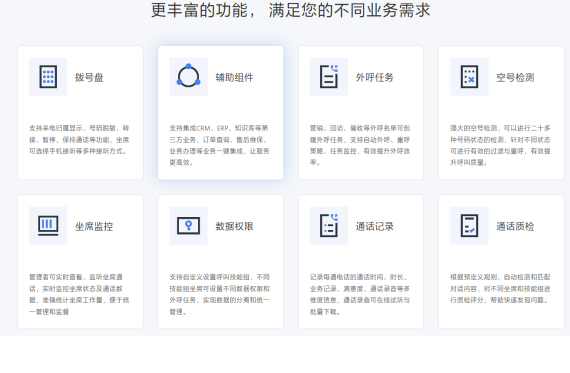Screen dimensions: 570x373
Task: Select the 坐席监控 card title
Action: click(94, 226)
